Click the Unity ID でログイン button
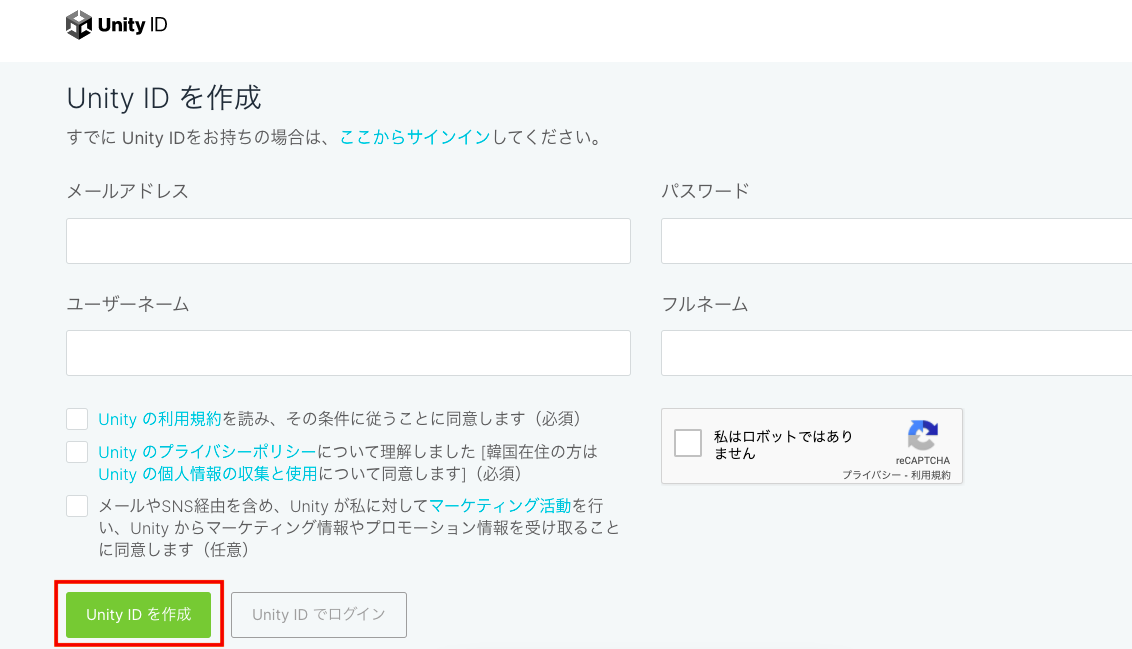Screen dimensions: 1132x649 click(319, 615)
